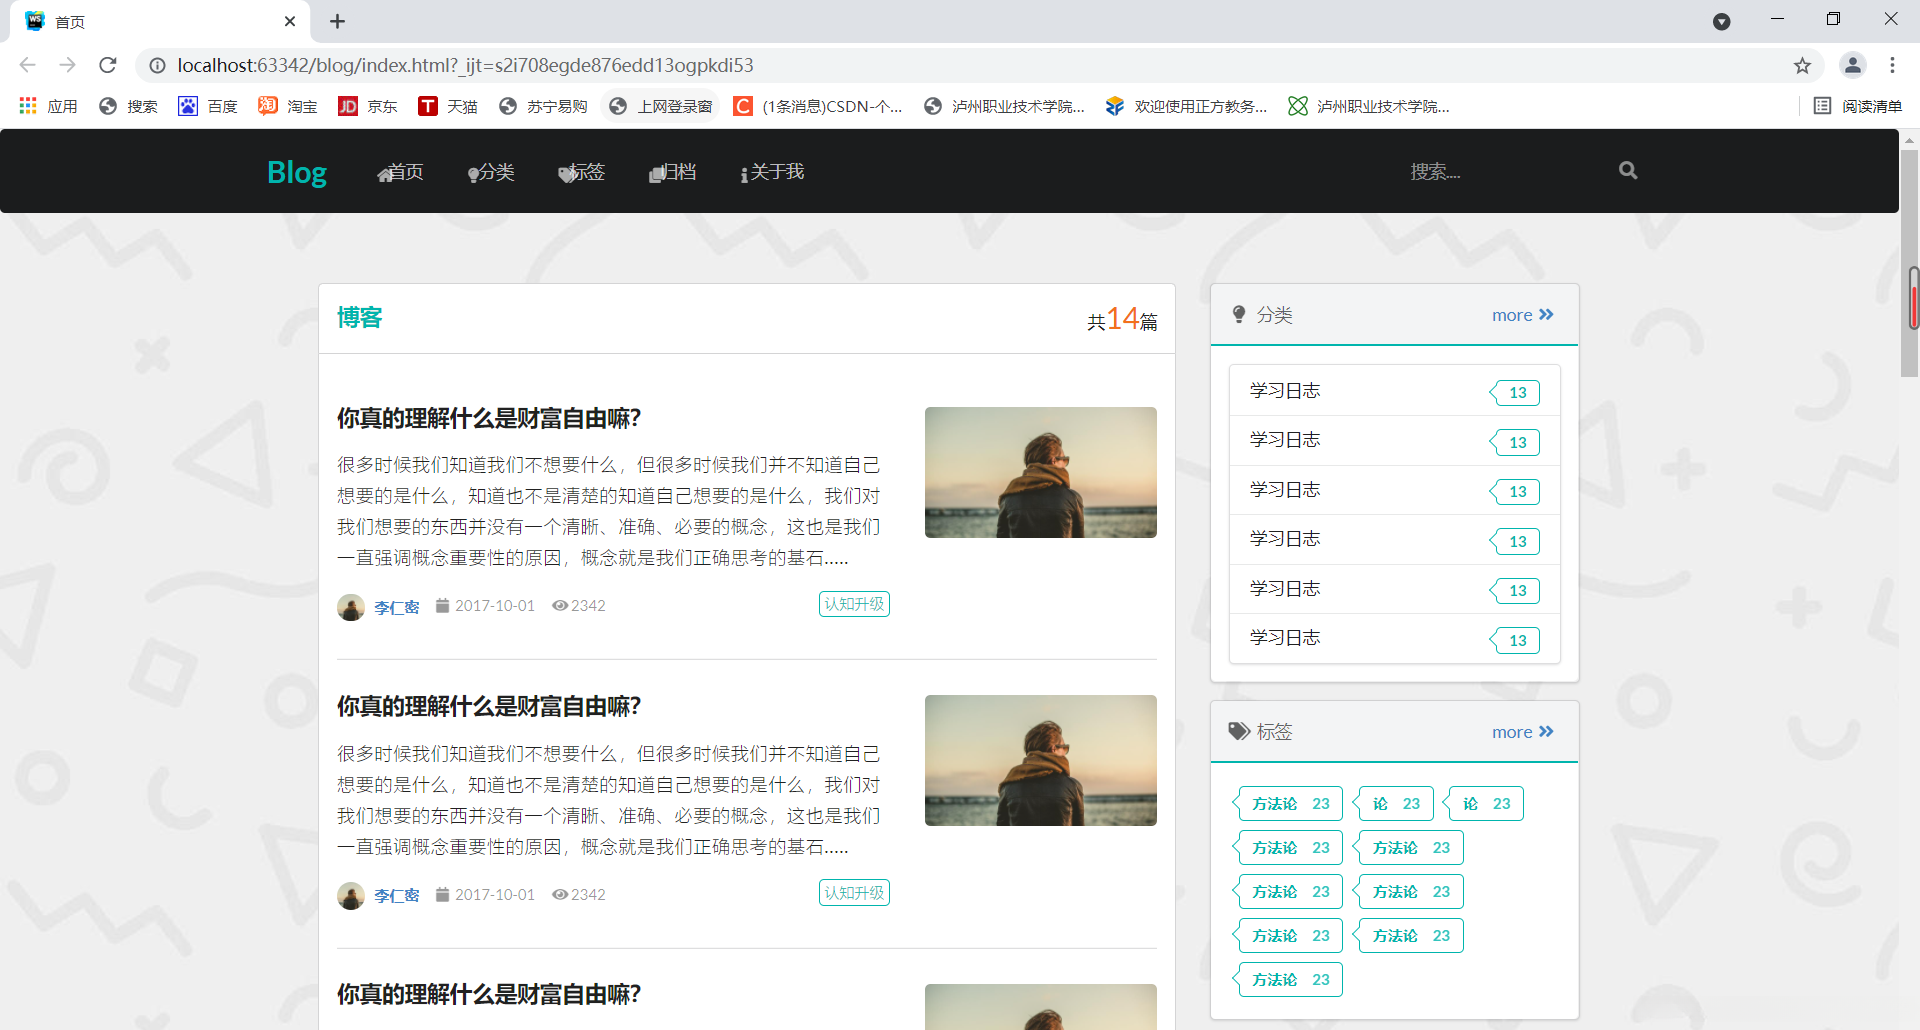Open Chrome's three-dot menu

[1893, 65]
